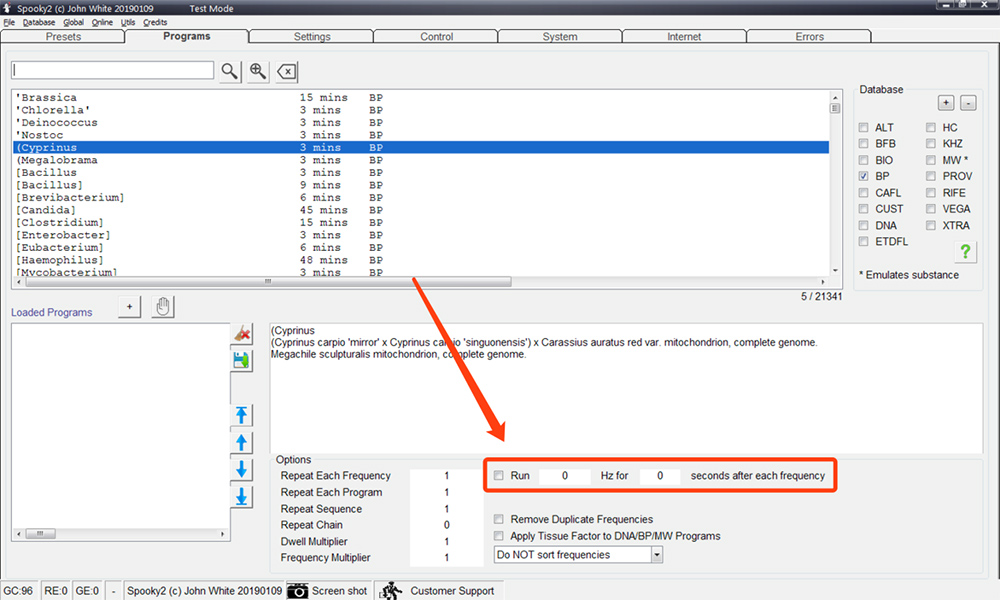Click the plus button under Database

click(946, 103)
